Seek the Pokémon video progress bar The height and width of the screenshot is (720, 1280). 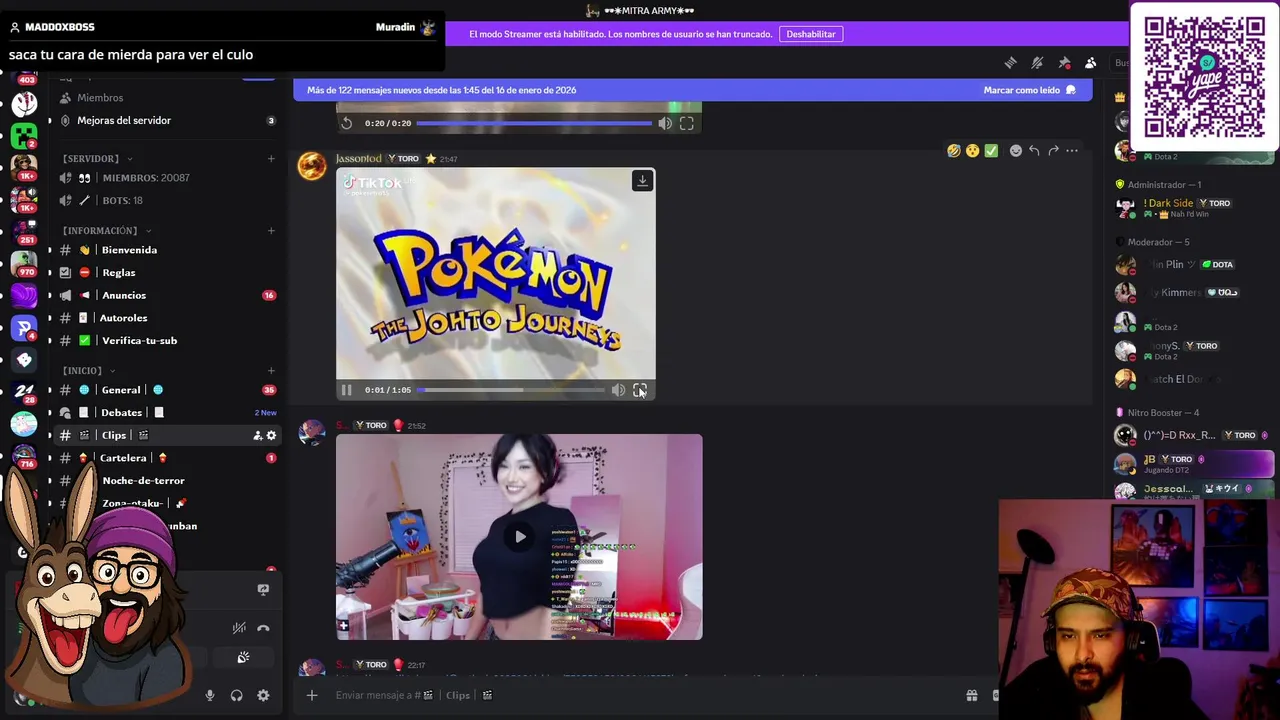pos(511,390)
